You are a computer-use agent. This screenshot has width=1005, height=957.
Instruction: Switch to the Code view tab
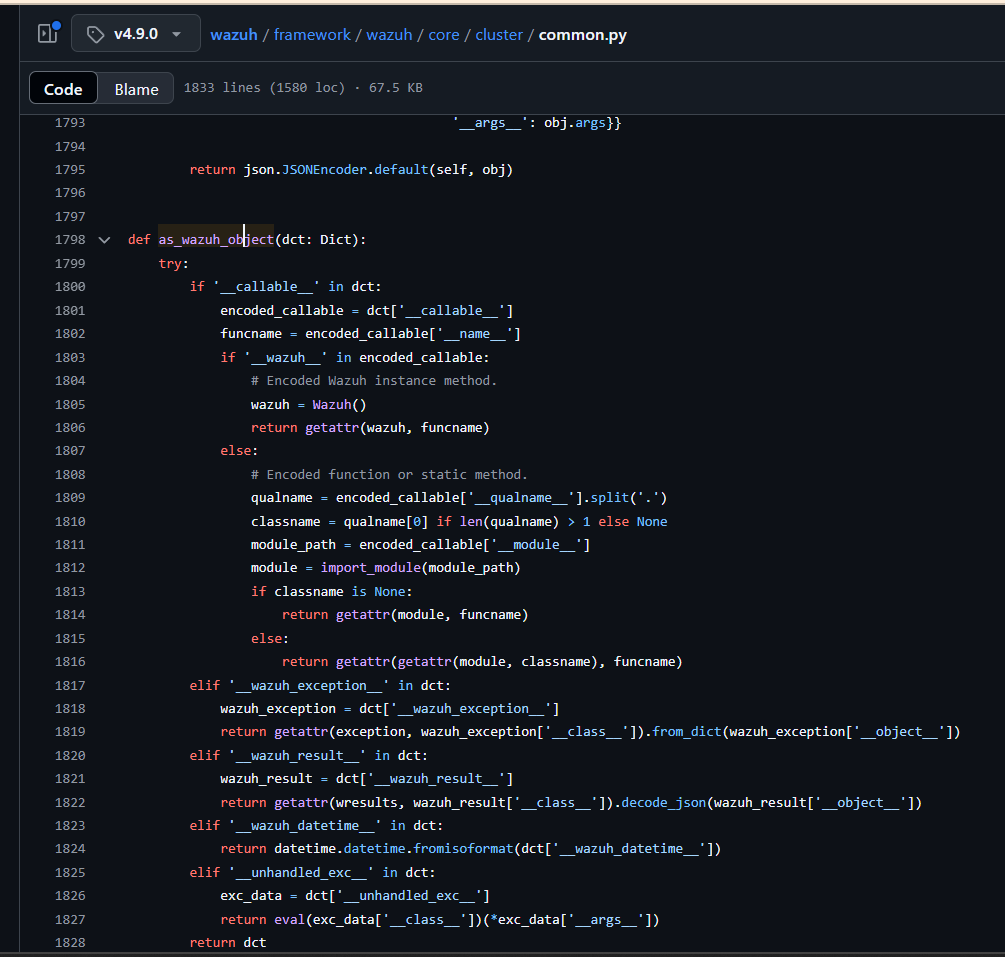[63, 88]
